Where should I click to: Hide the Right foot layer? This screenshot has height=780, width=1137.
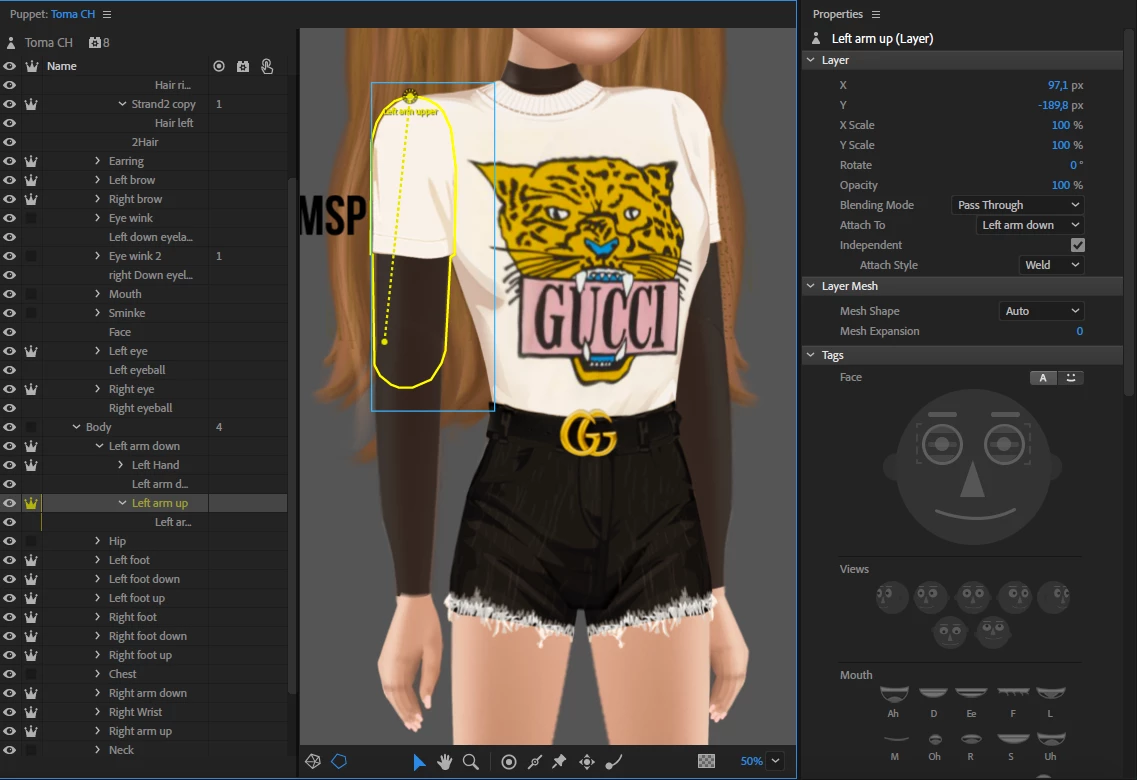tap(9, 617)
